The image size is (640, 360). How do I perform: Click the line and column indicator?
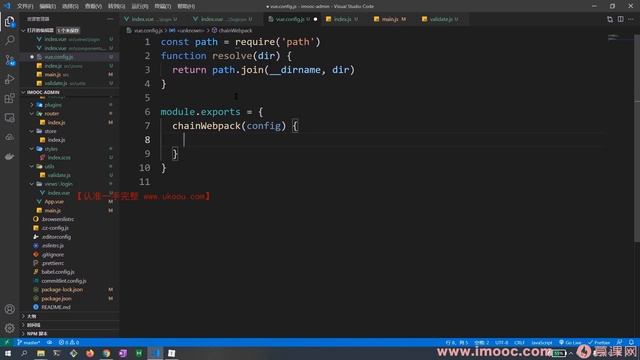coord(457,342)
